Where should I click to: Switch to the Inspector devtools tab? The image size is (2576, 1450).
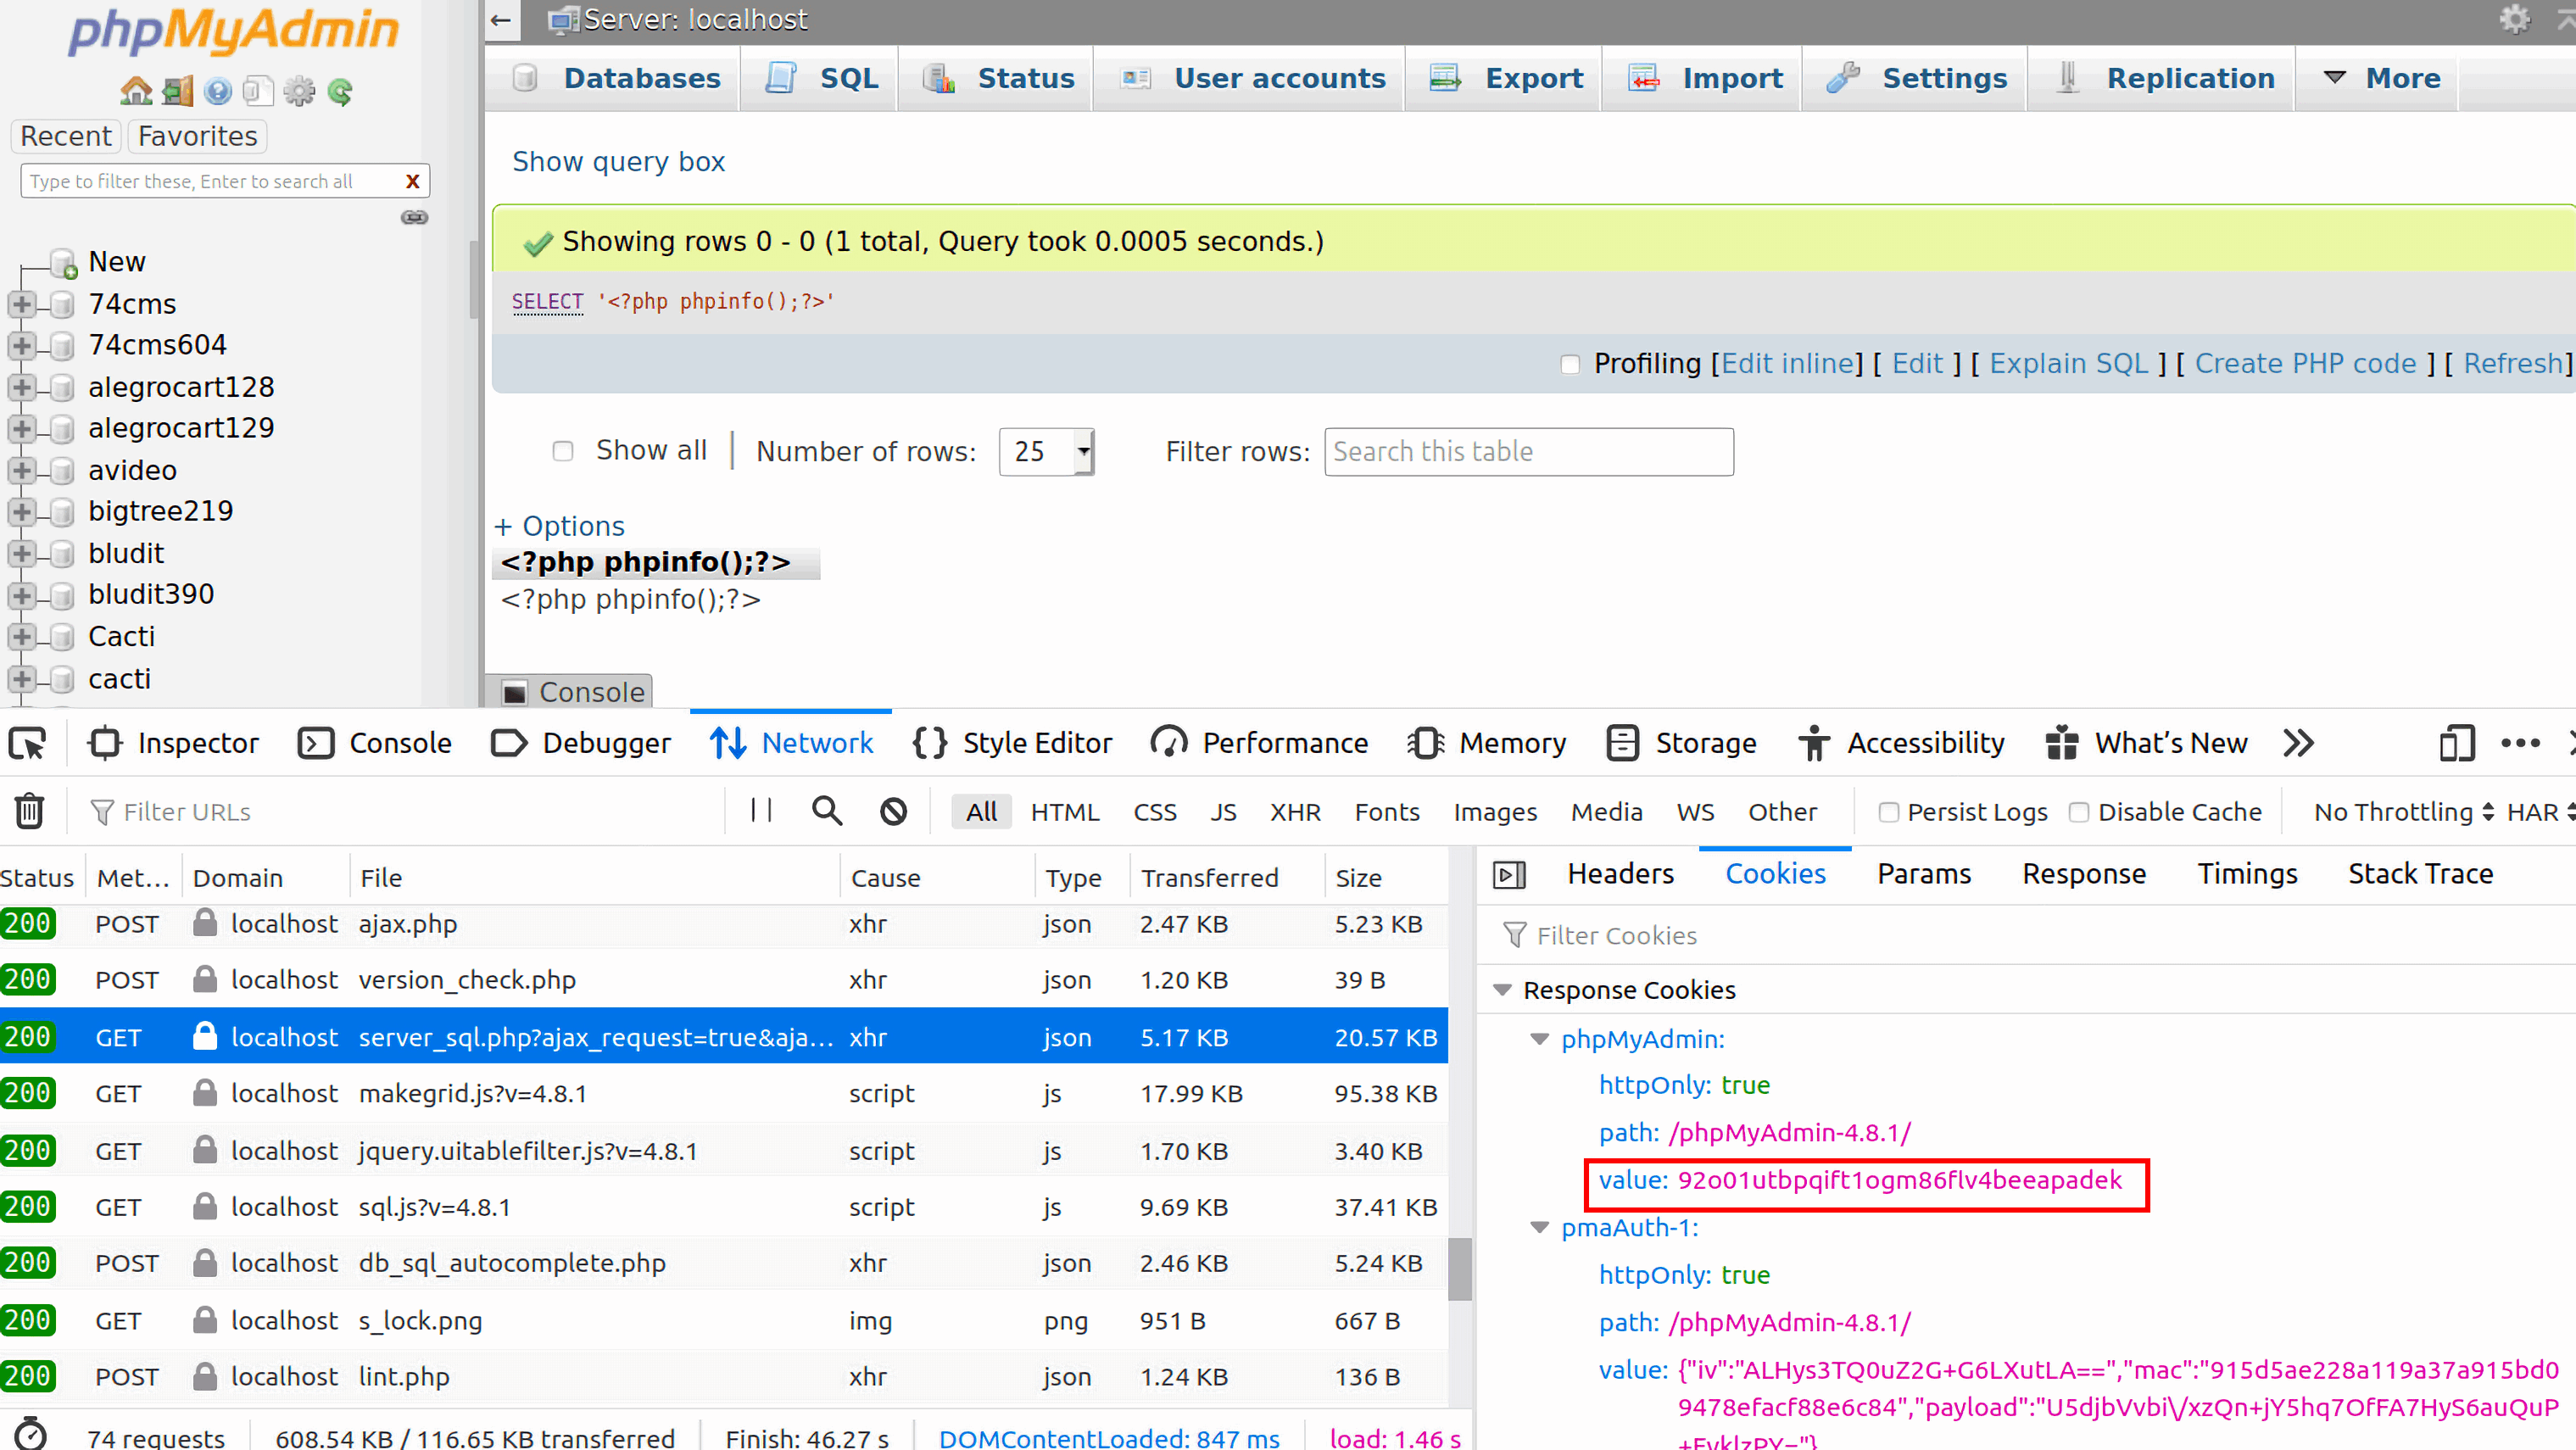pyautogui.click(x=173, y=743)
